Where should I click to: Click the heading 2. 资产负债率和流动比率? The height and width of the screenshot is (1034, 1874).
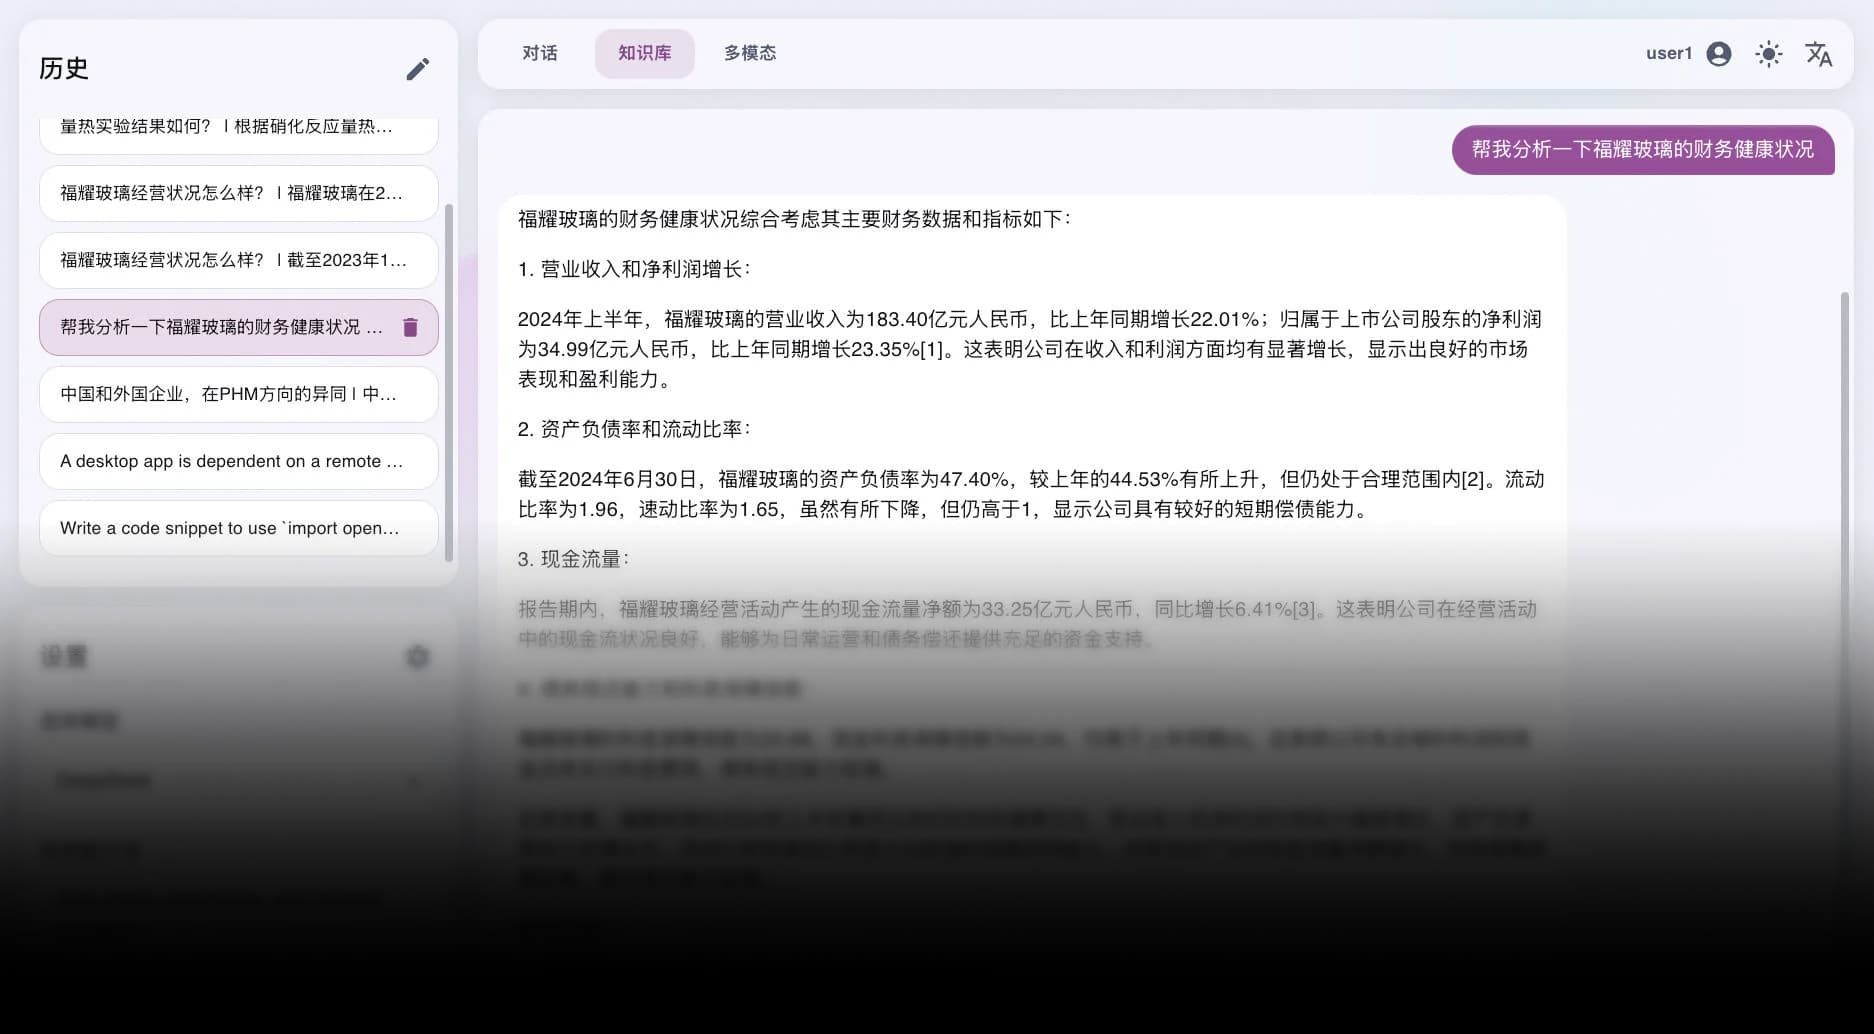tap(634, 429)
